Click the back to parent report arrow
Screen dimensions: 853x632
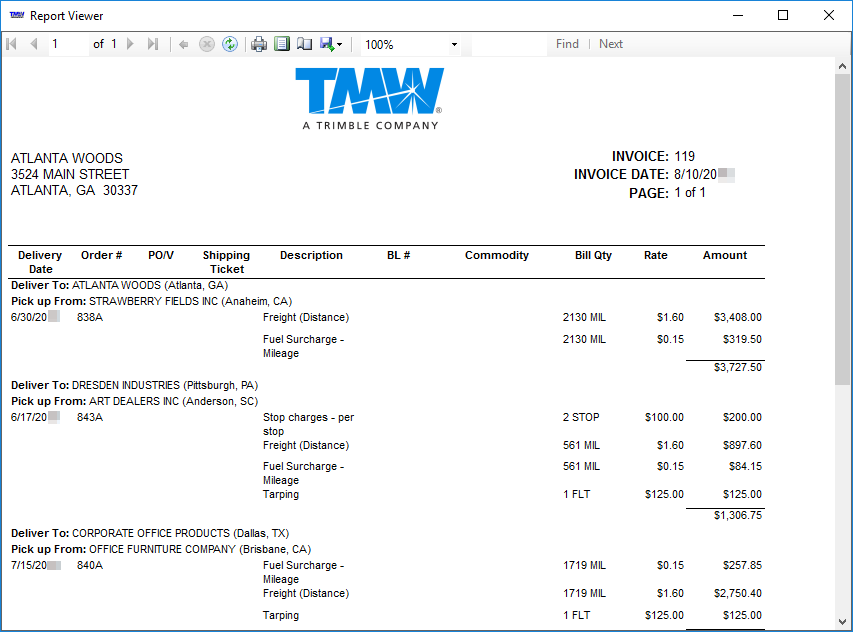coord(184,45)
